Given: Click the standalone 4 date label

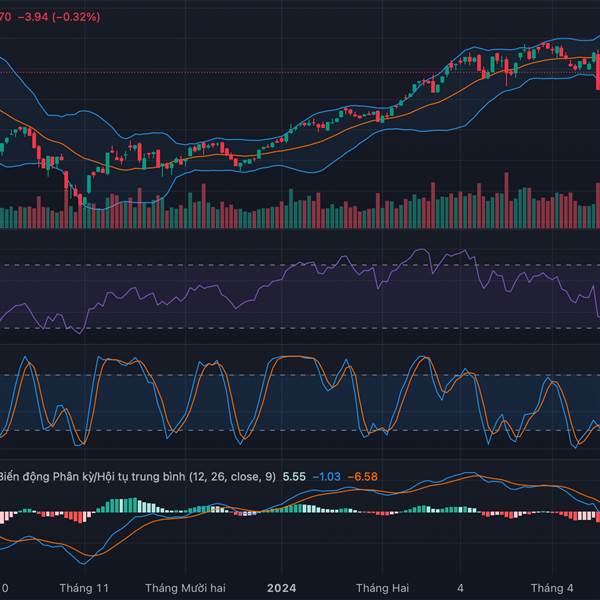Looking at the screenshot, I should coord(460,588).
